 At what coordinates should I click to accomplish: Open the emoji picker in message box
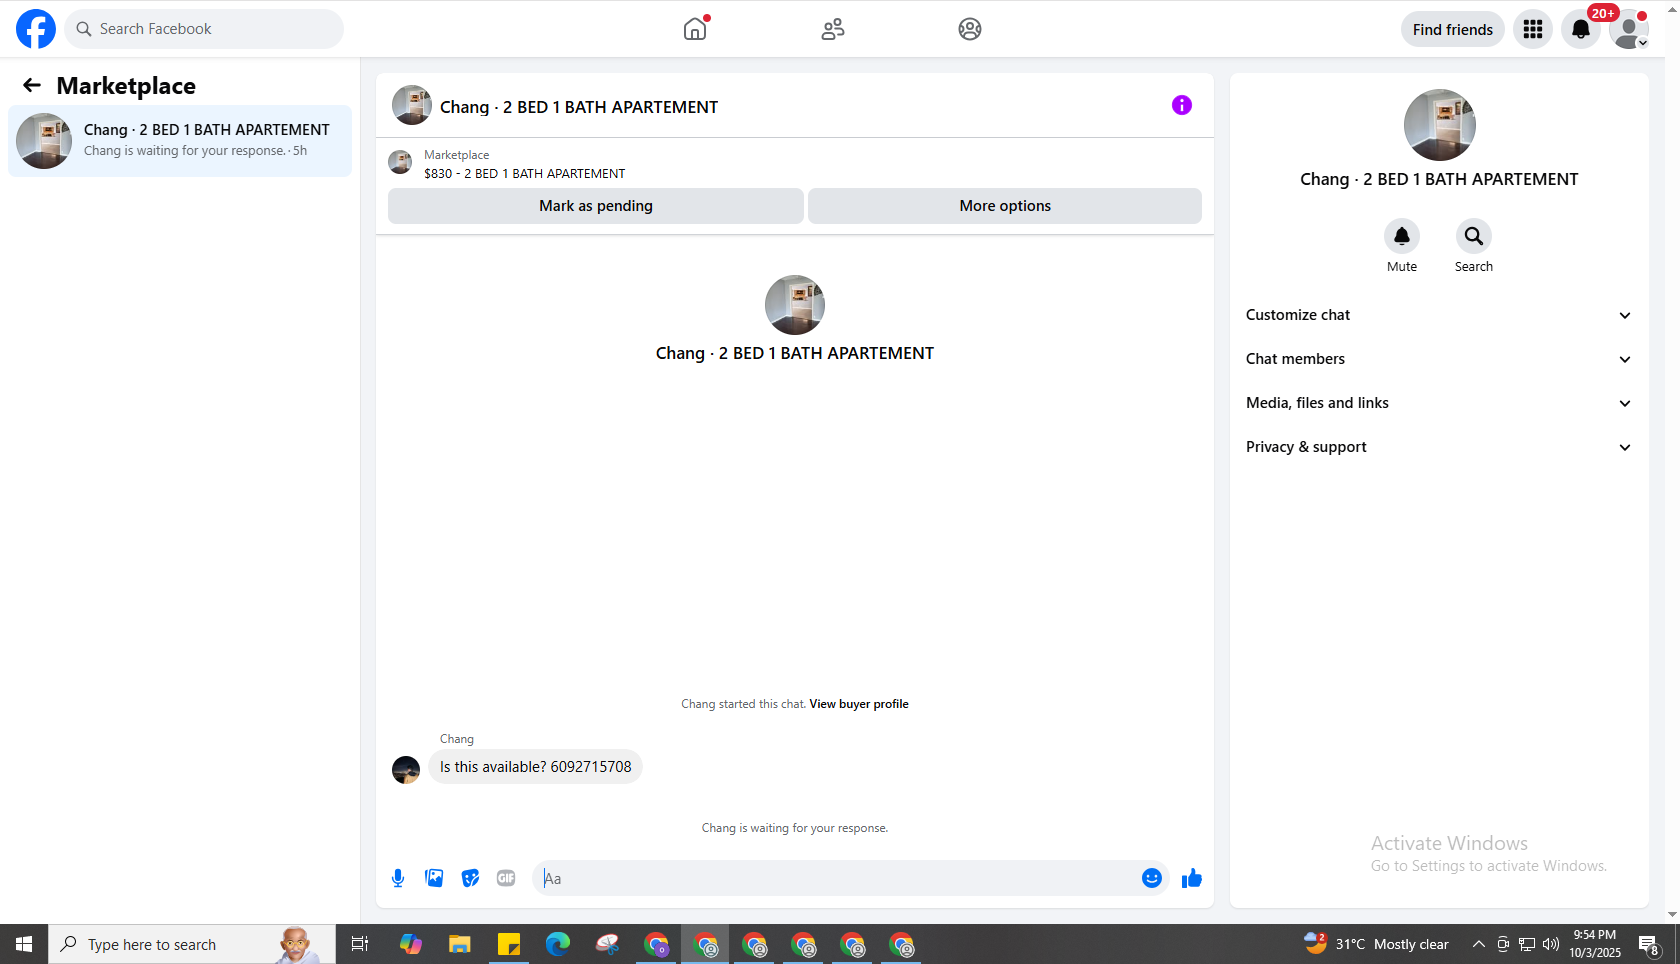tap(1152, 878)
